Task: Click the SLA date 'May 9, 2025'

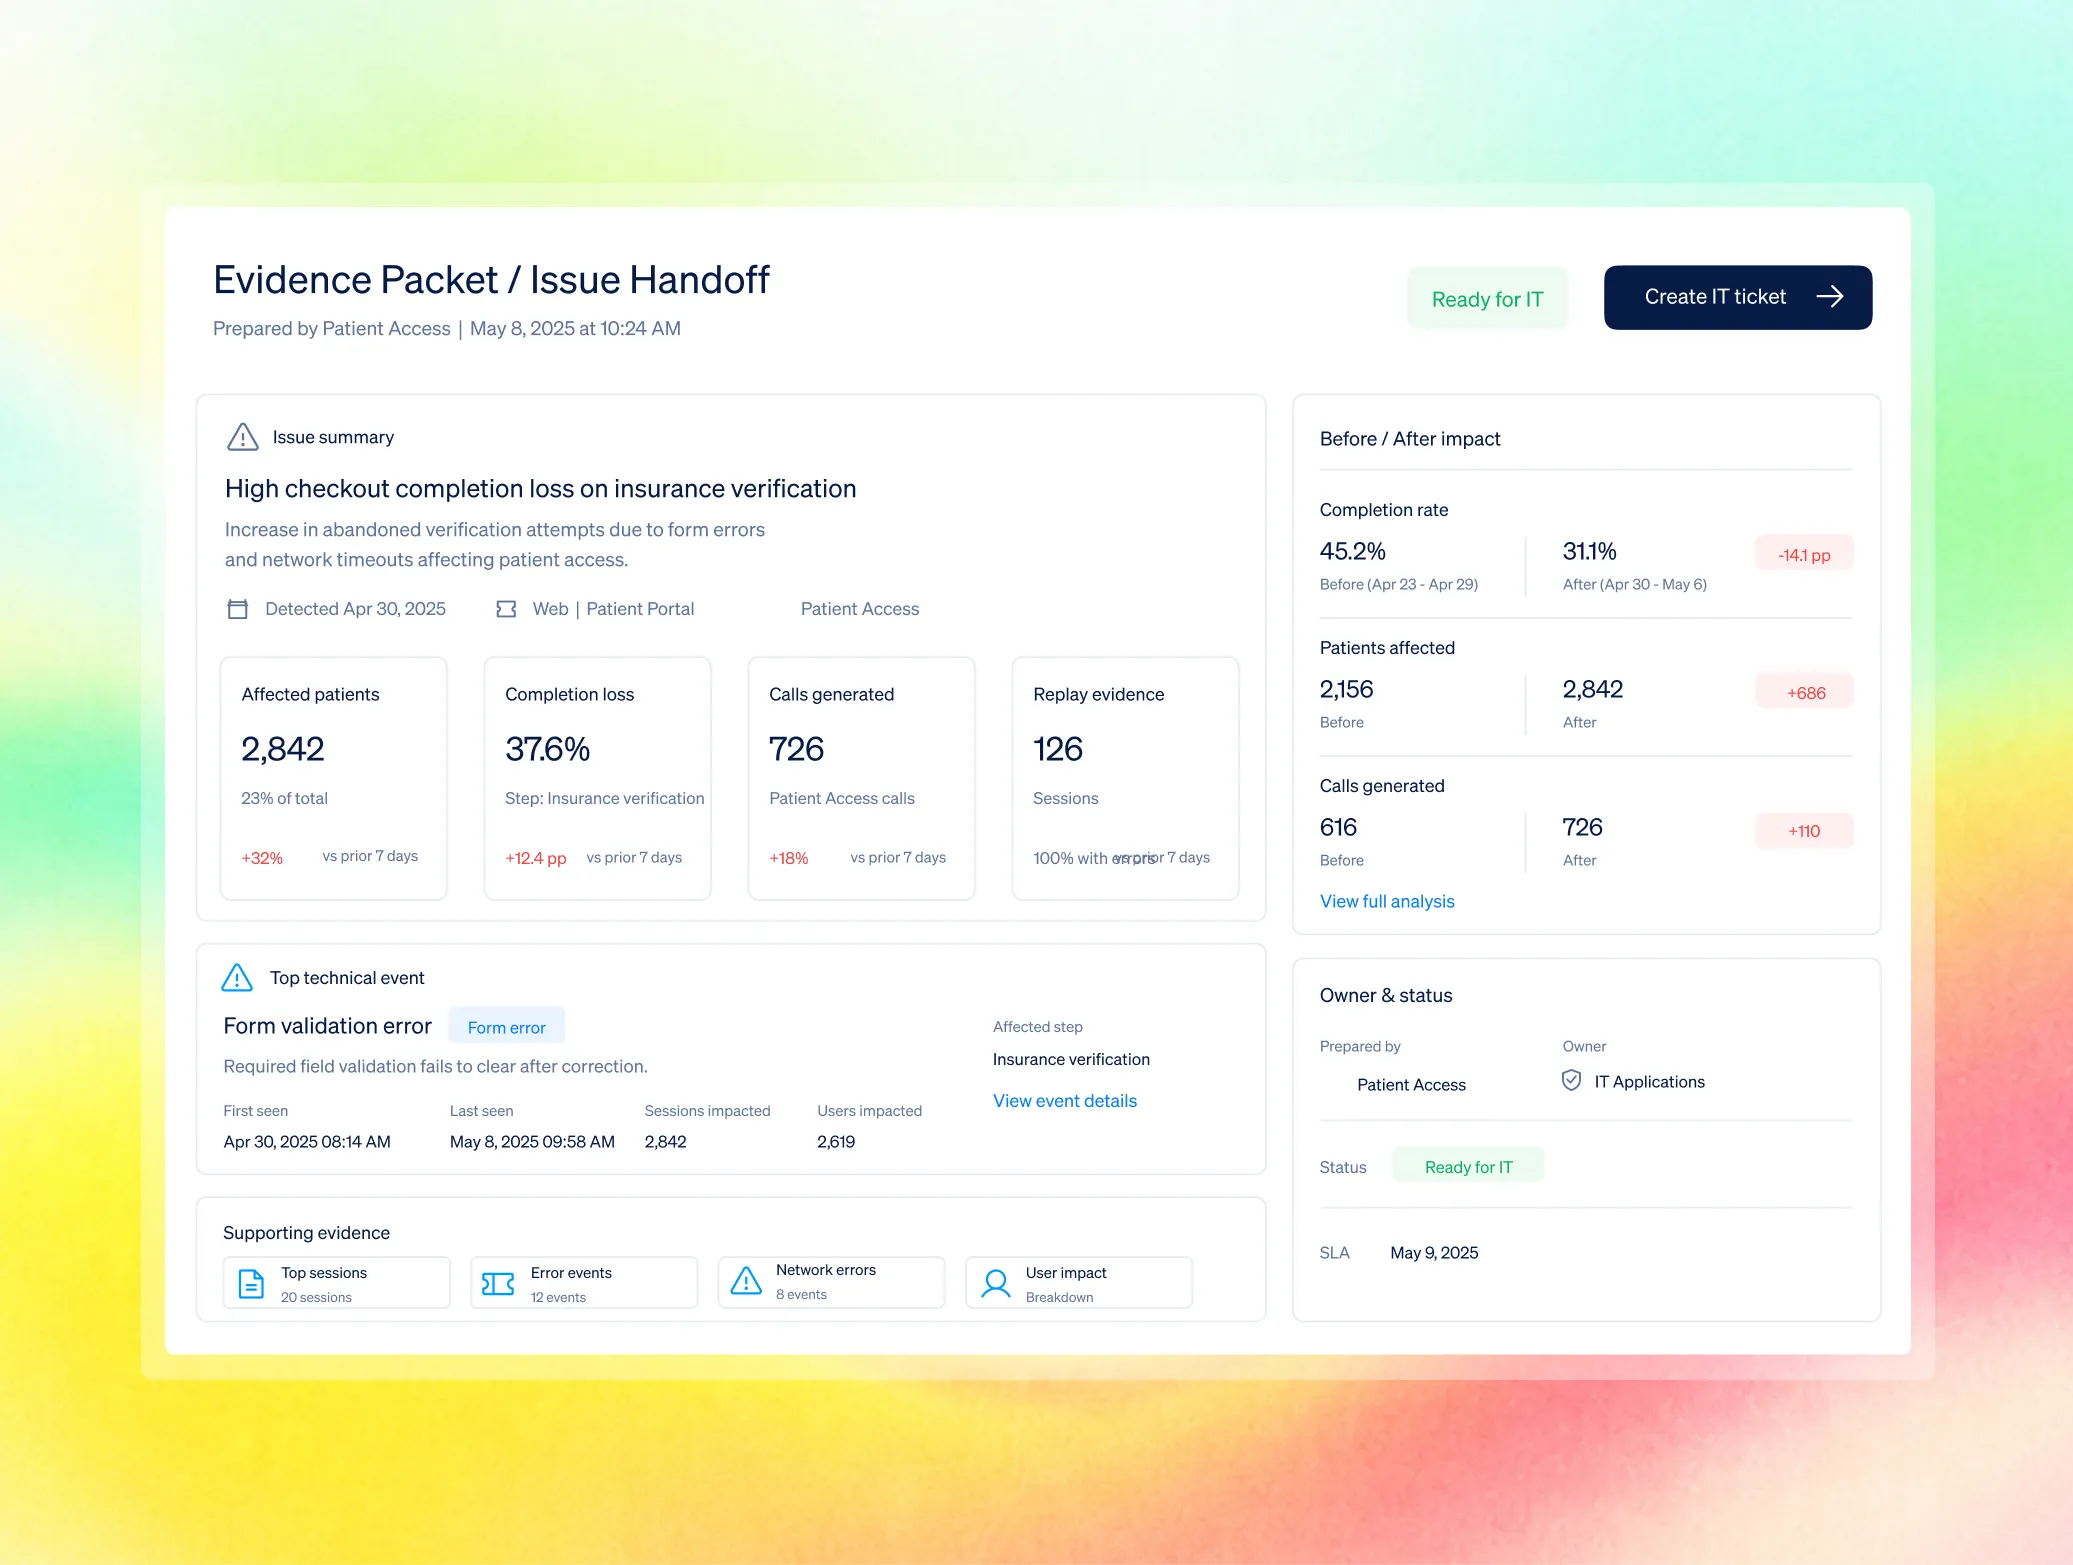Action: click(x=1434, y=1253)
